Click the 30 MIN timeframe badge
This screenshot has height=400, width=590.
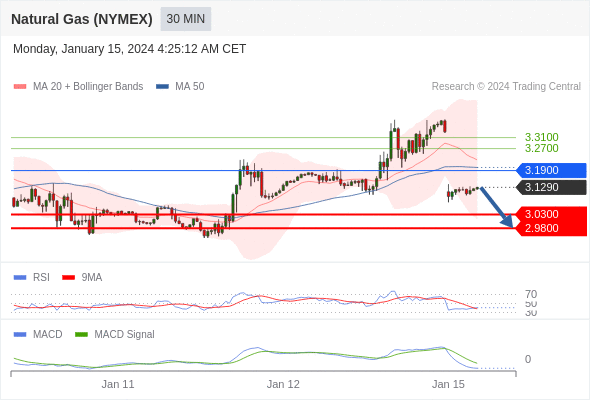(x=186, y=19)
